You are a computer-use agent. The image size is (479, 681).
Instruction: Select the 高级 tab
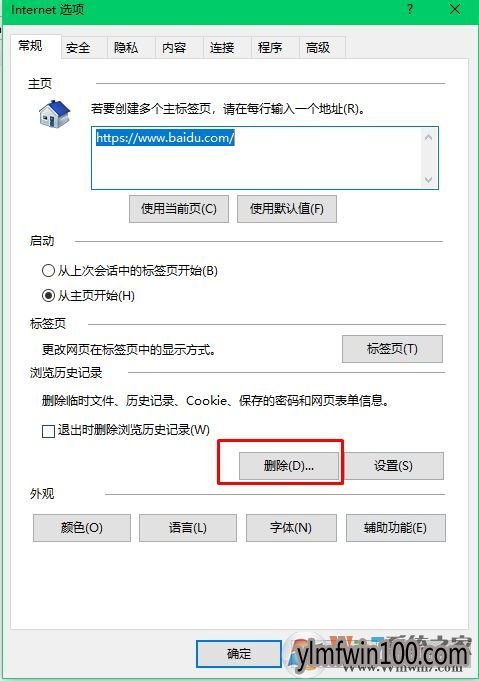click(x=318, y=47)
